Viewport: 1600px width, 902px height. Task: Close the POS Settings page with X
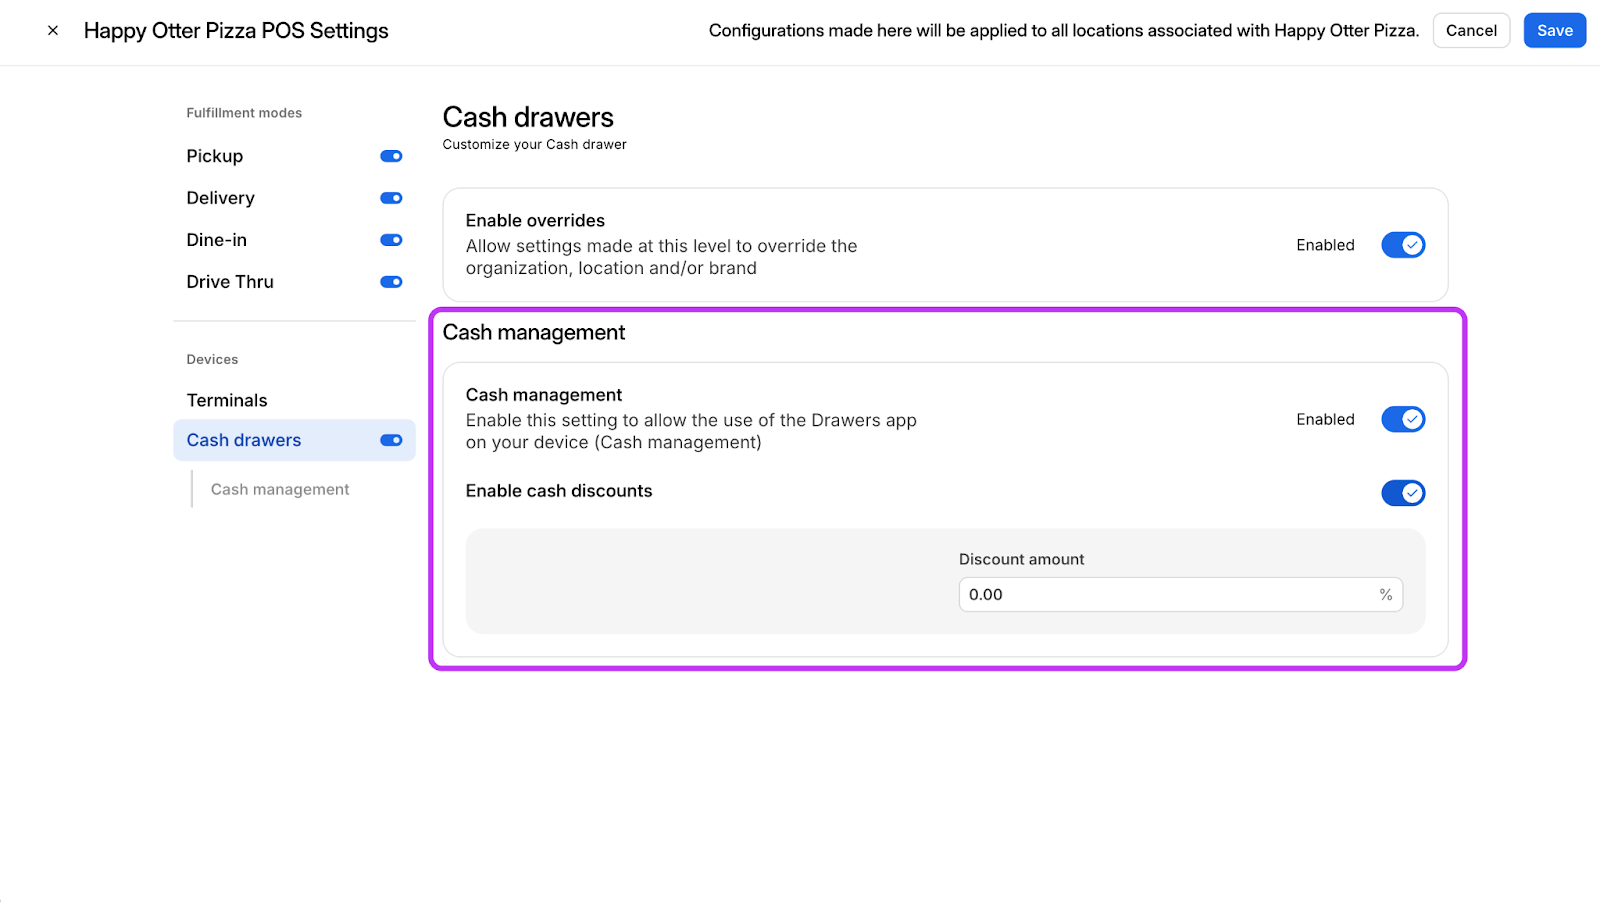53,31
